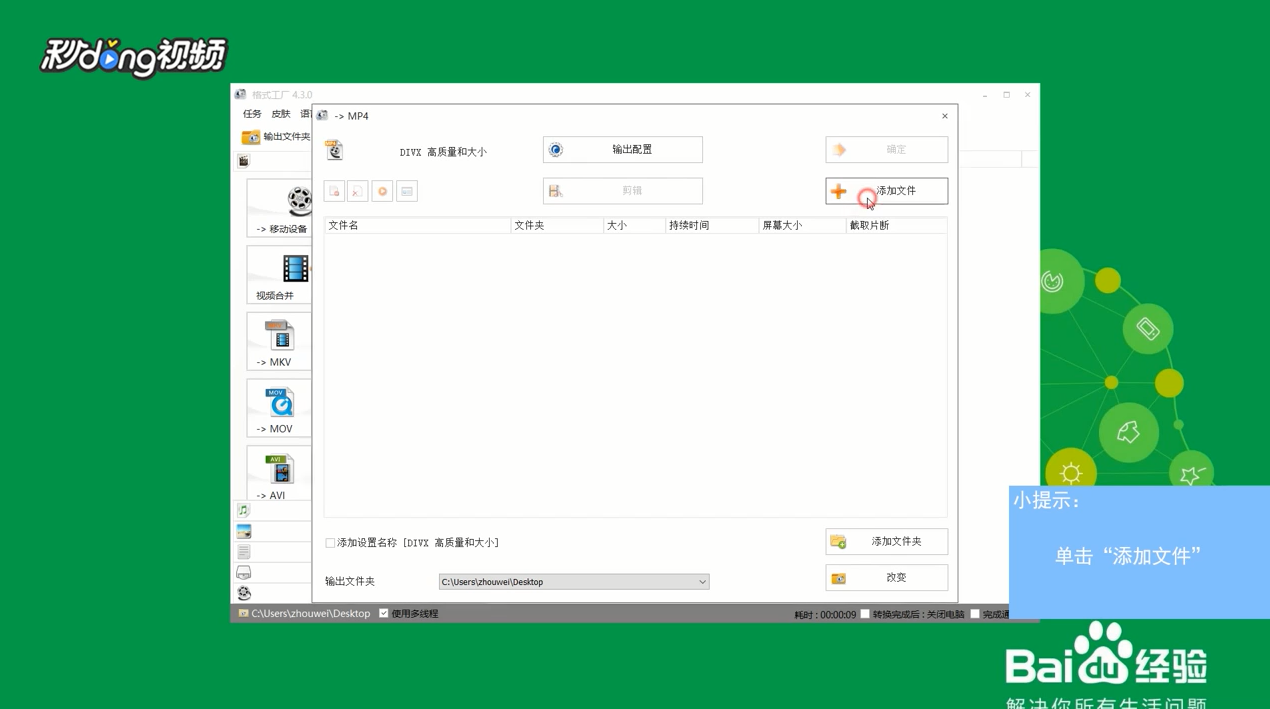Click the Screen Size (屏幕大小) column header
Screen dimensions: 1270x709
(802, 226)
